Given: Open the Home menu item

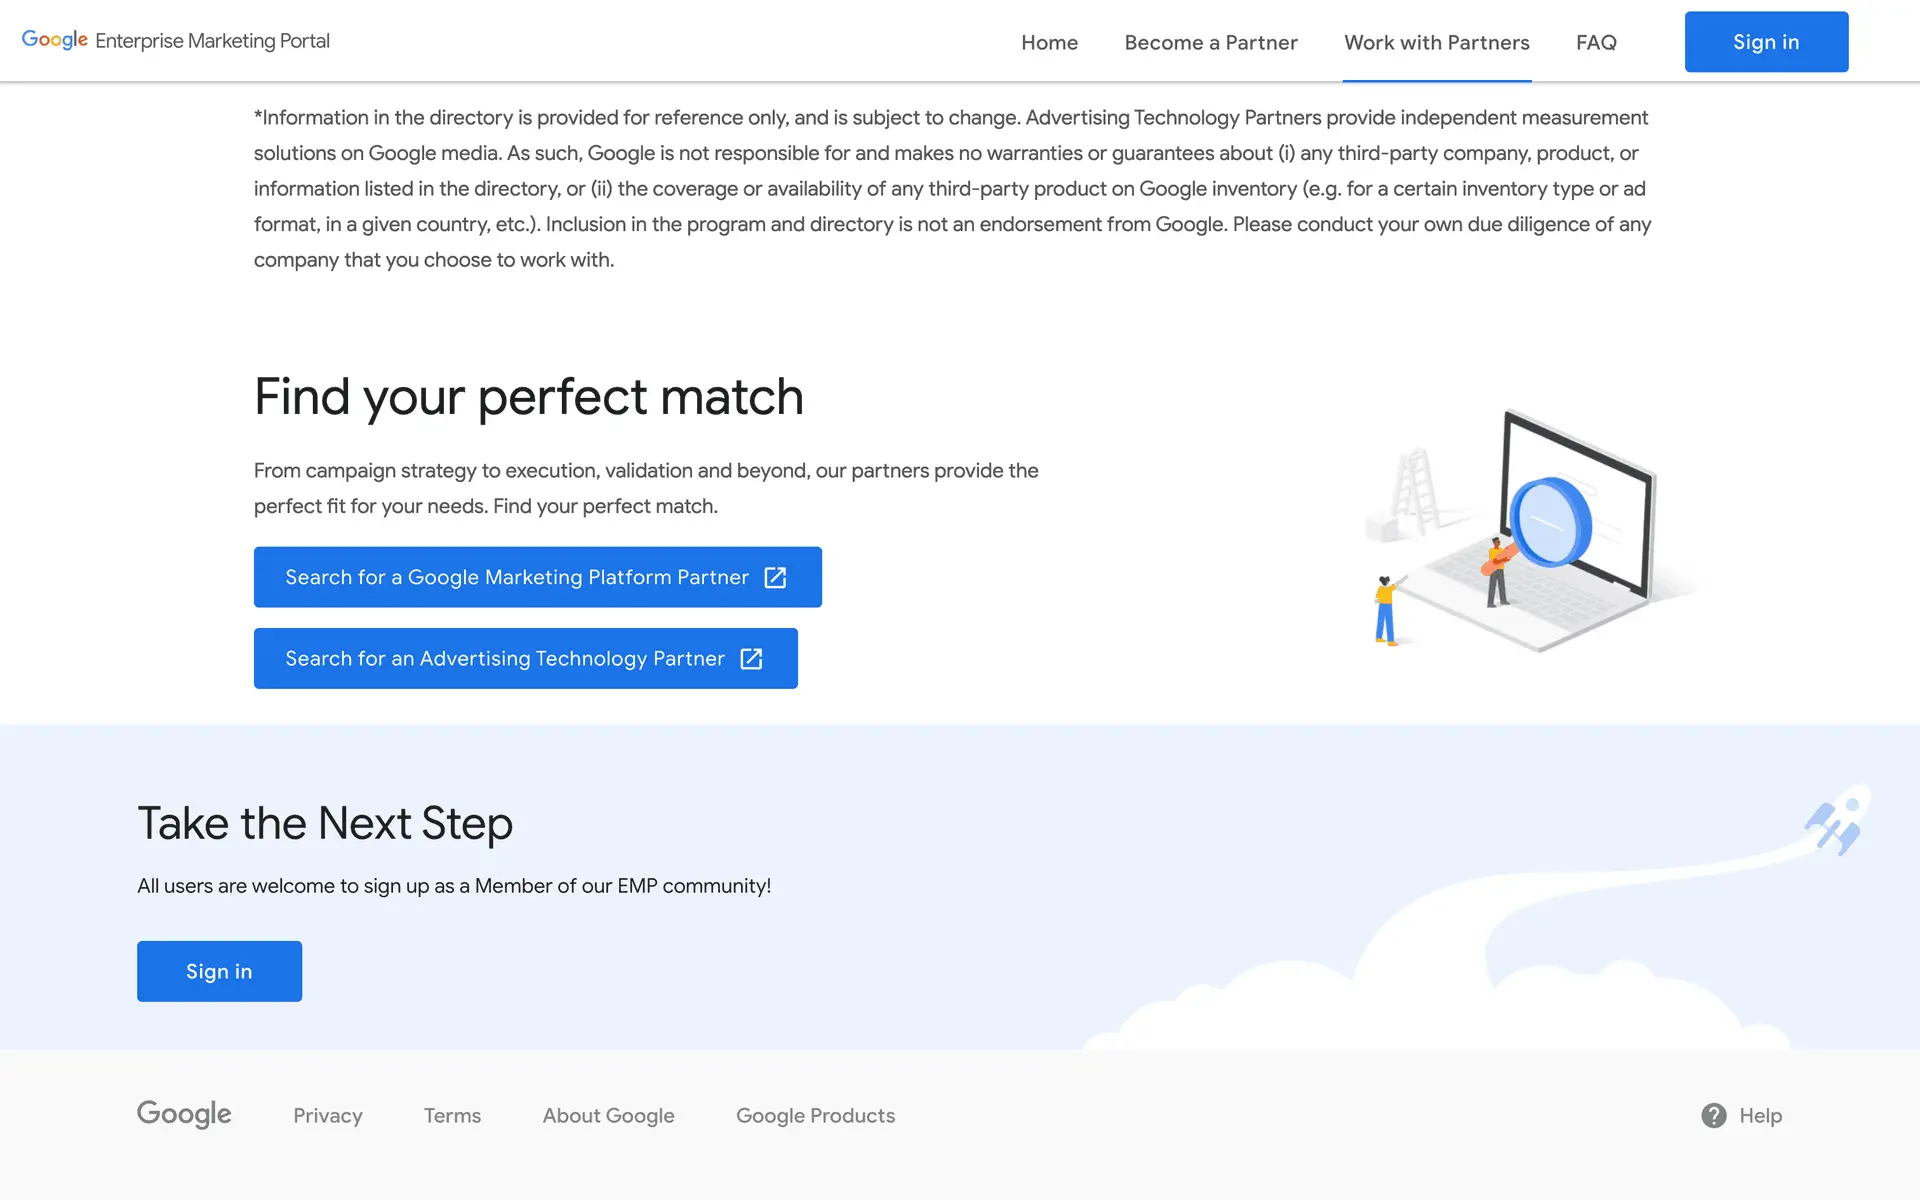Looking at the screenshot, I should click(x=1049, y=42).
